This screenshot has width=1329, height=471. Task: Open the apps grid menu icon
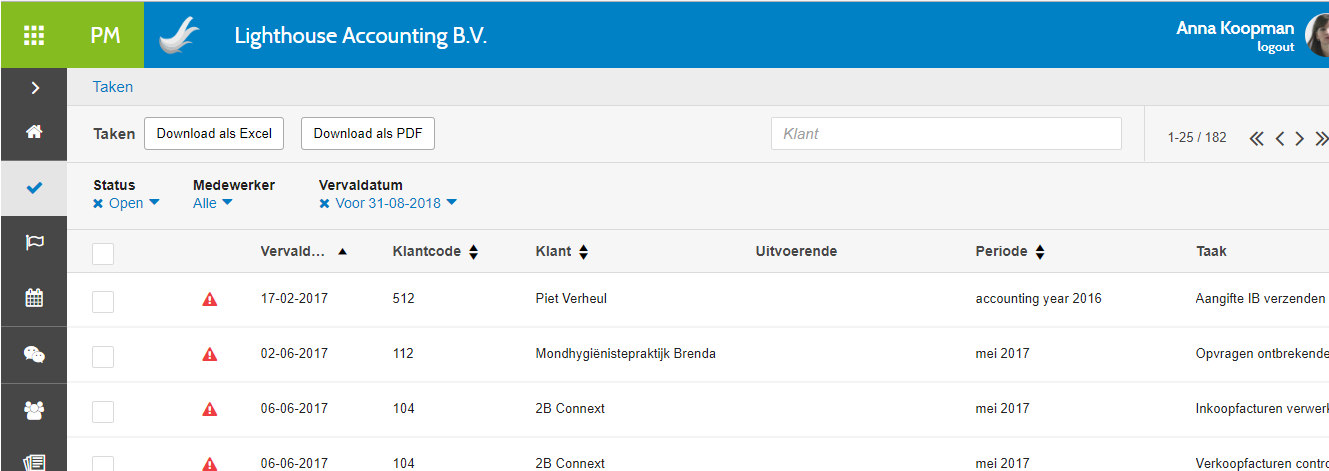[x=34, y=35]
